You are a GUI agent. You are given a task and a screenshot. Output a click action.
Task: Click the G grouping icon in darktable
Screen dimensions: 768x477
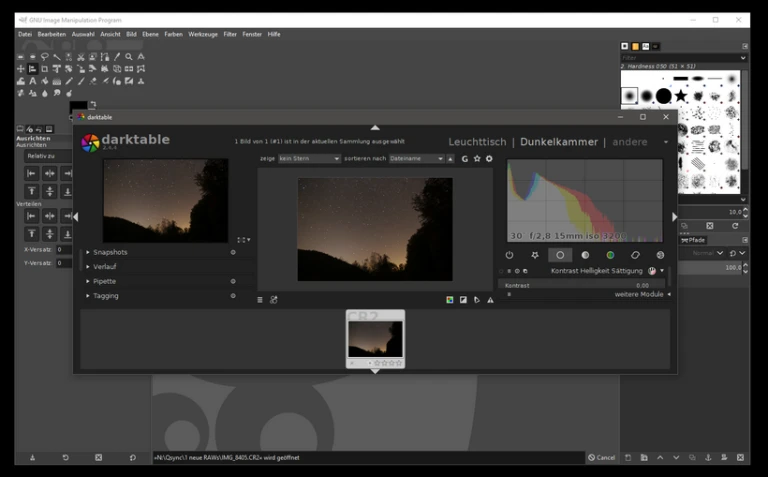(x=464, y=159)
